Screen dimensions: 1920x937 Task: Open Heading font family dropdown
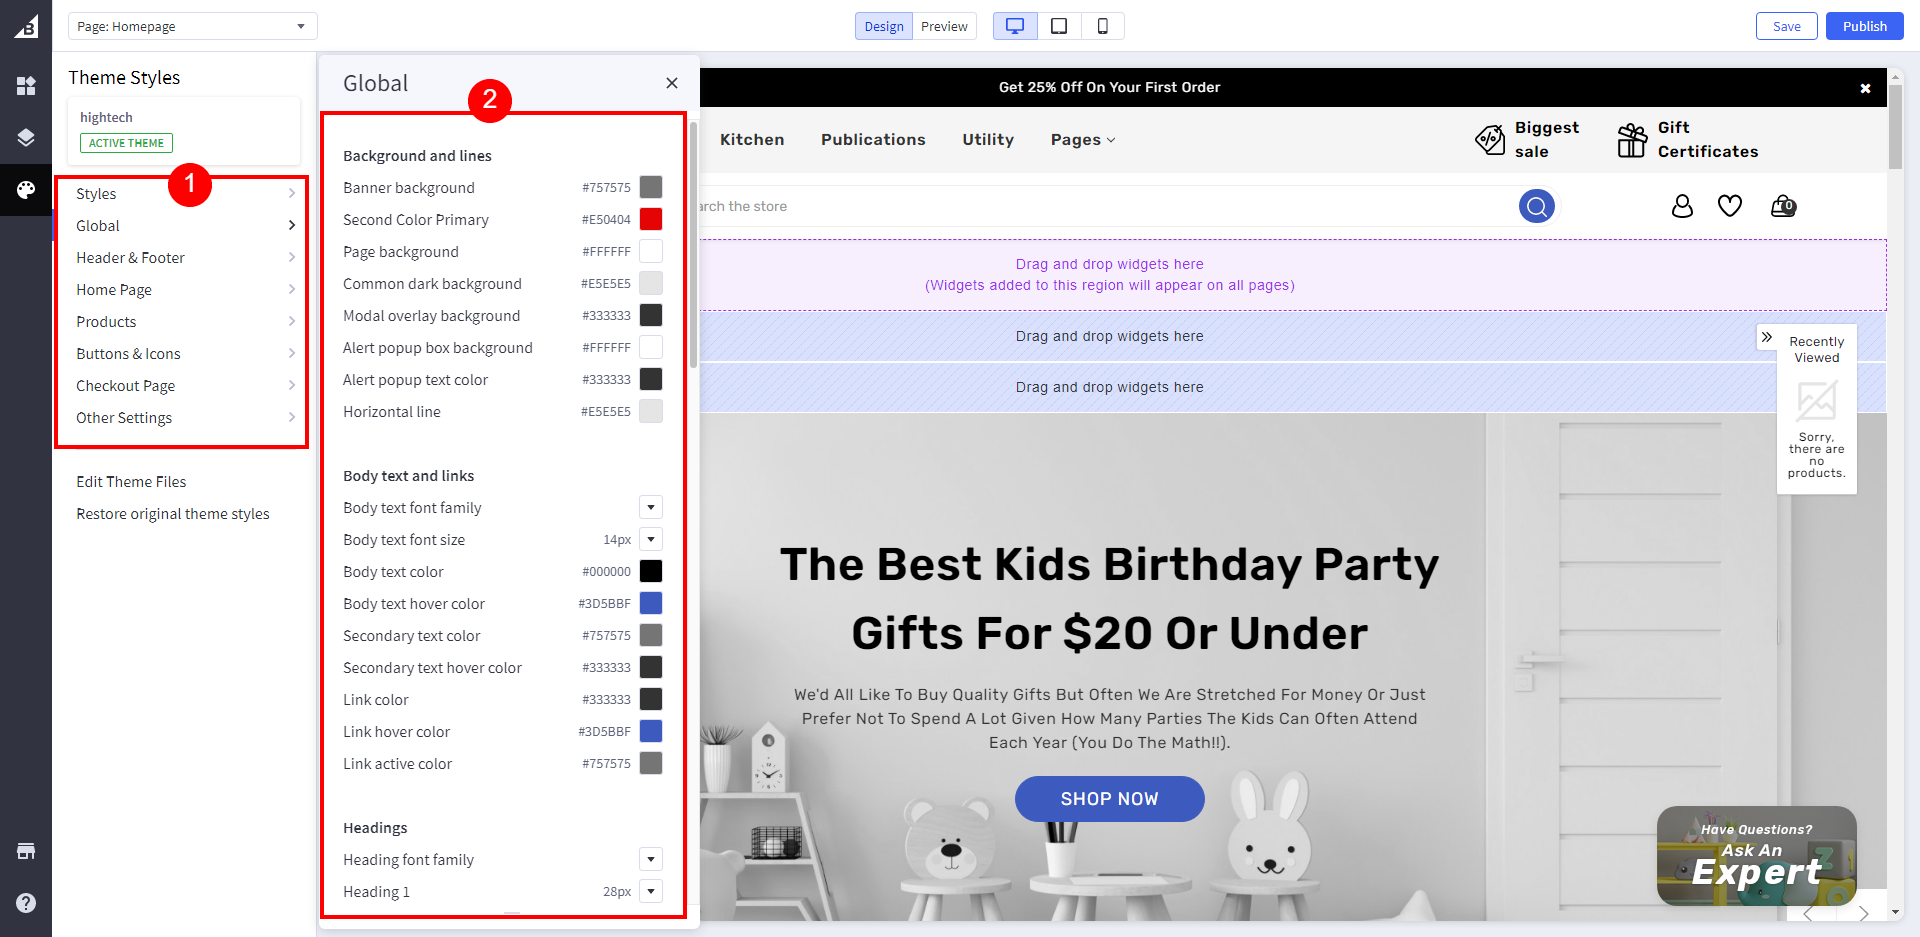tap(651, 860)
